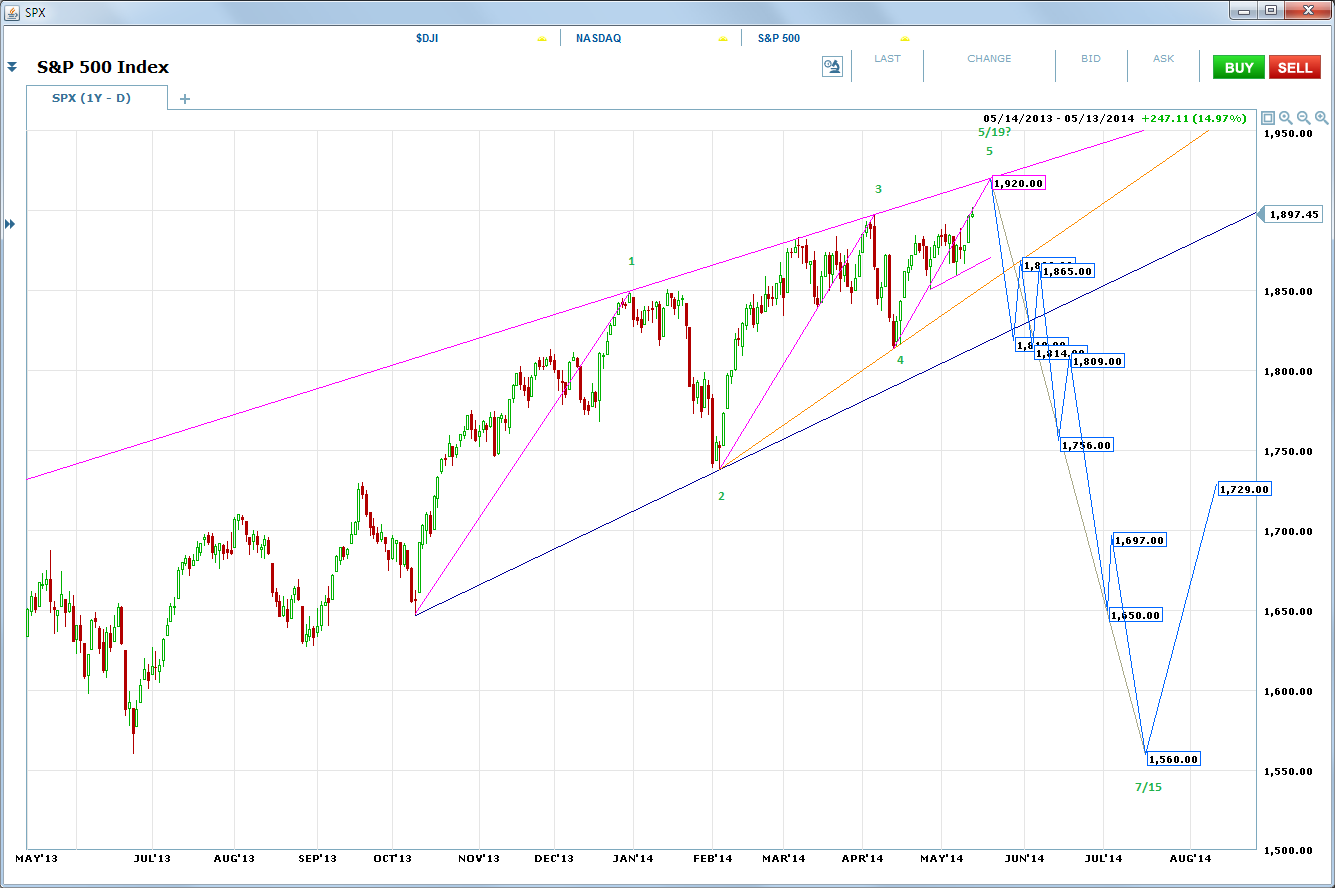Open the $DJI index link

[x=427, y=38]
